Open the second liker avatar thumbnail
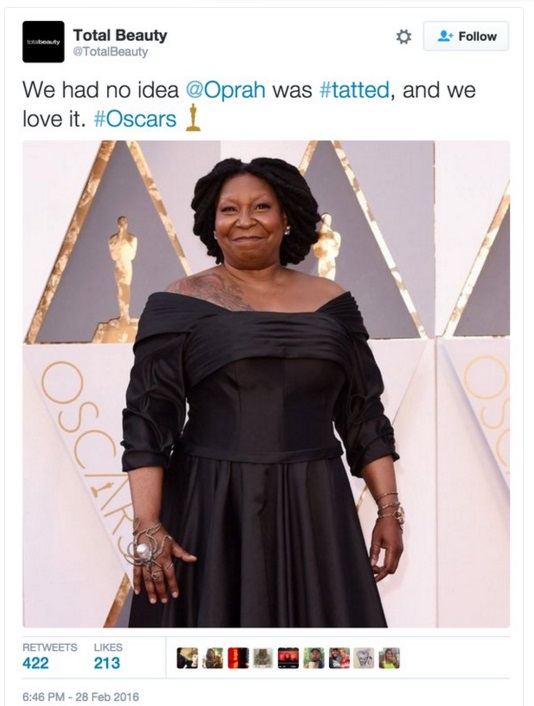534x706 pixels. point(212,658)
